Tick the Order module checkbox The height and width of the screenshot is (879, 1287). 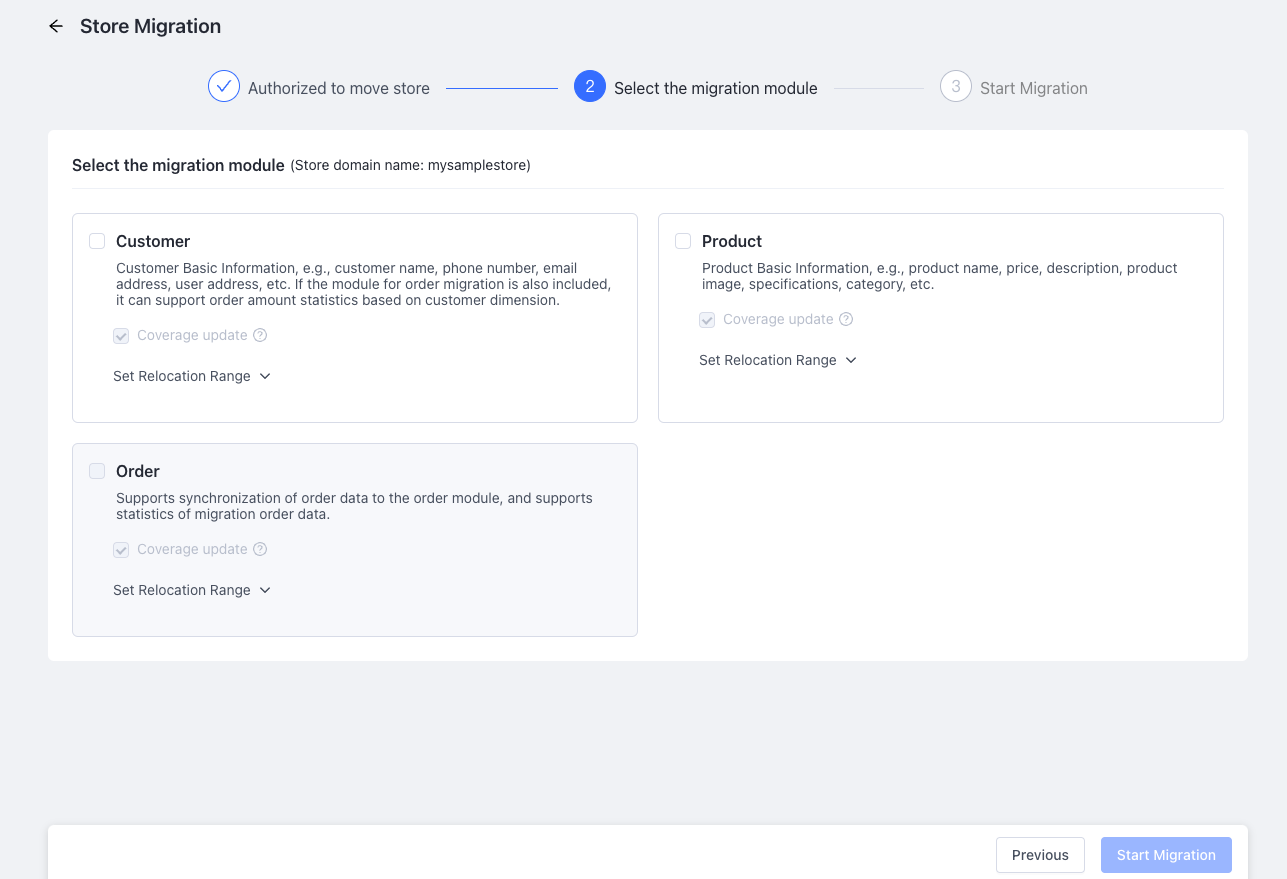click(x=97, y=471)
